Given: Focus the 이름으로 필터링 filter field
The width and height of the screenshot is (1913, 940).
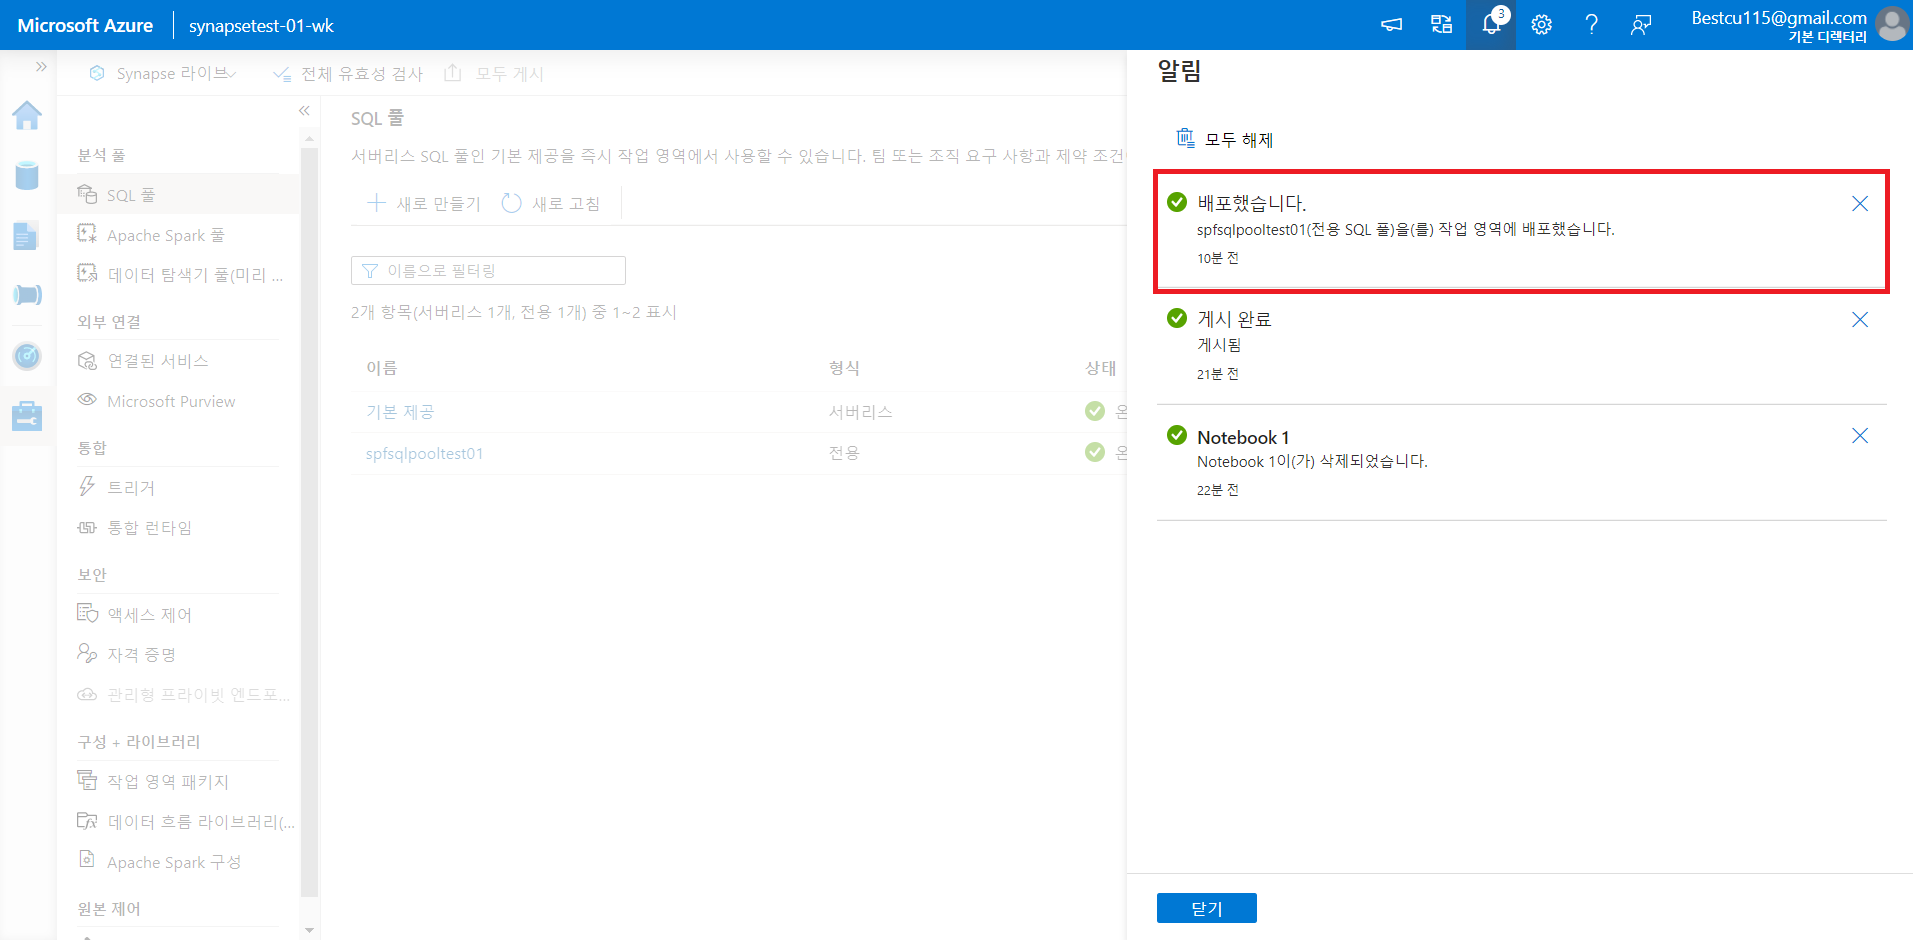Looking at the screenshot, I should point(488,271).
